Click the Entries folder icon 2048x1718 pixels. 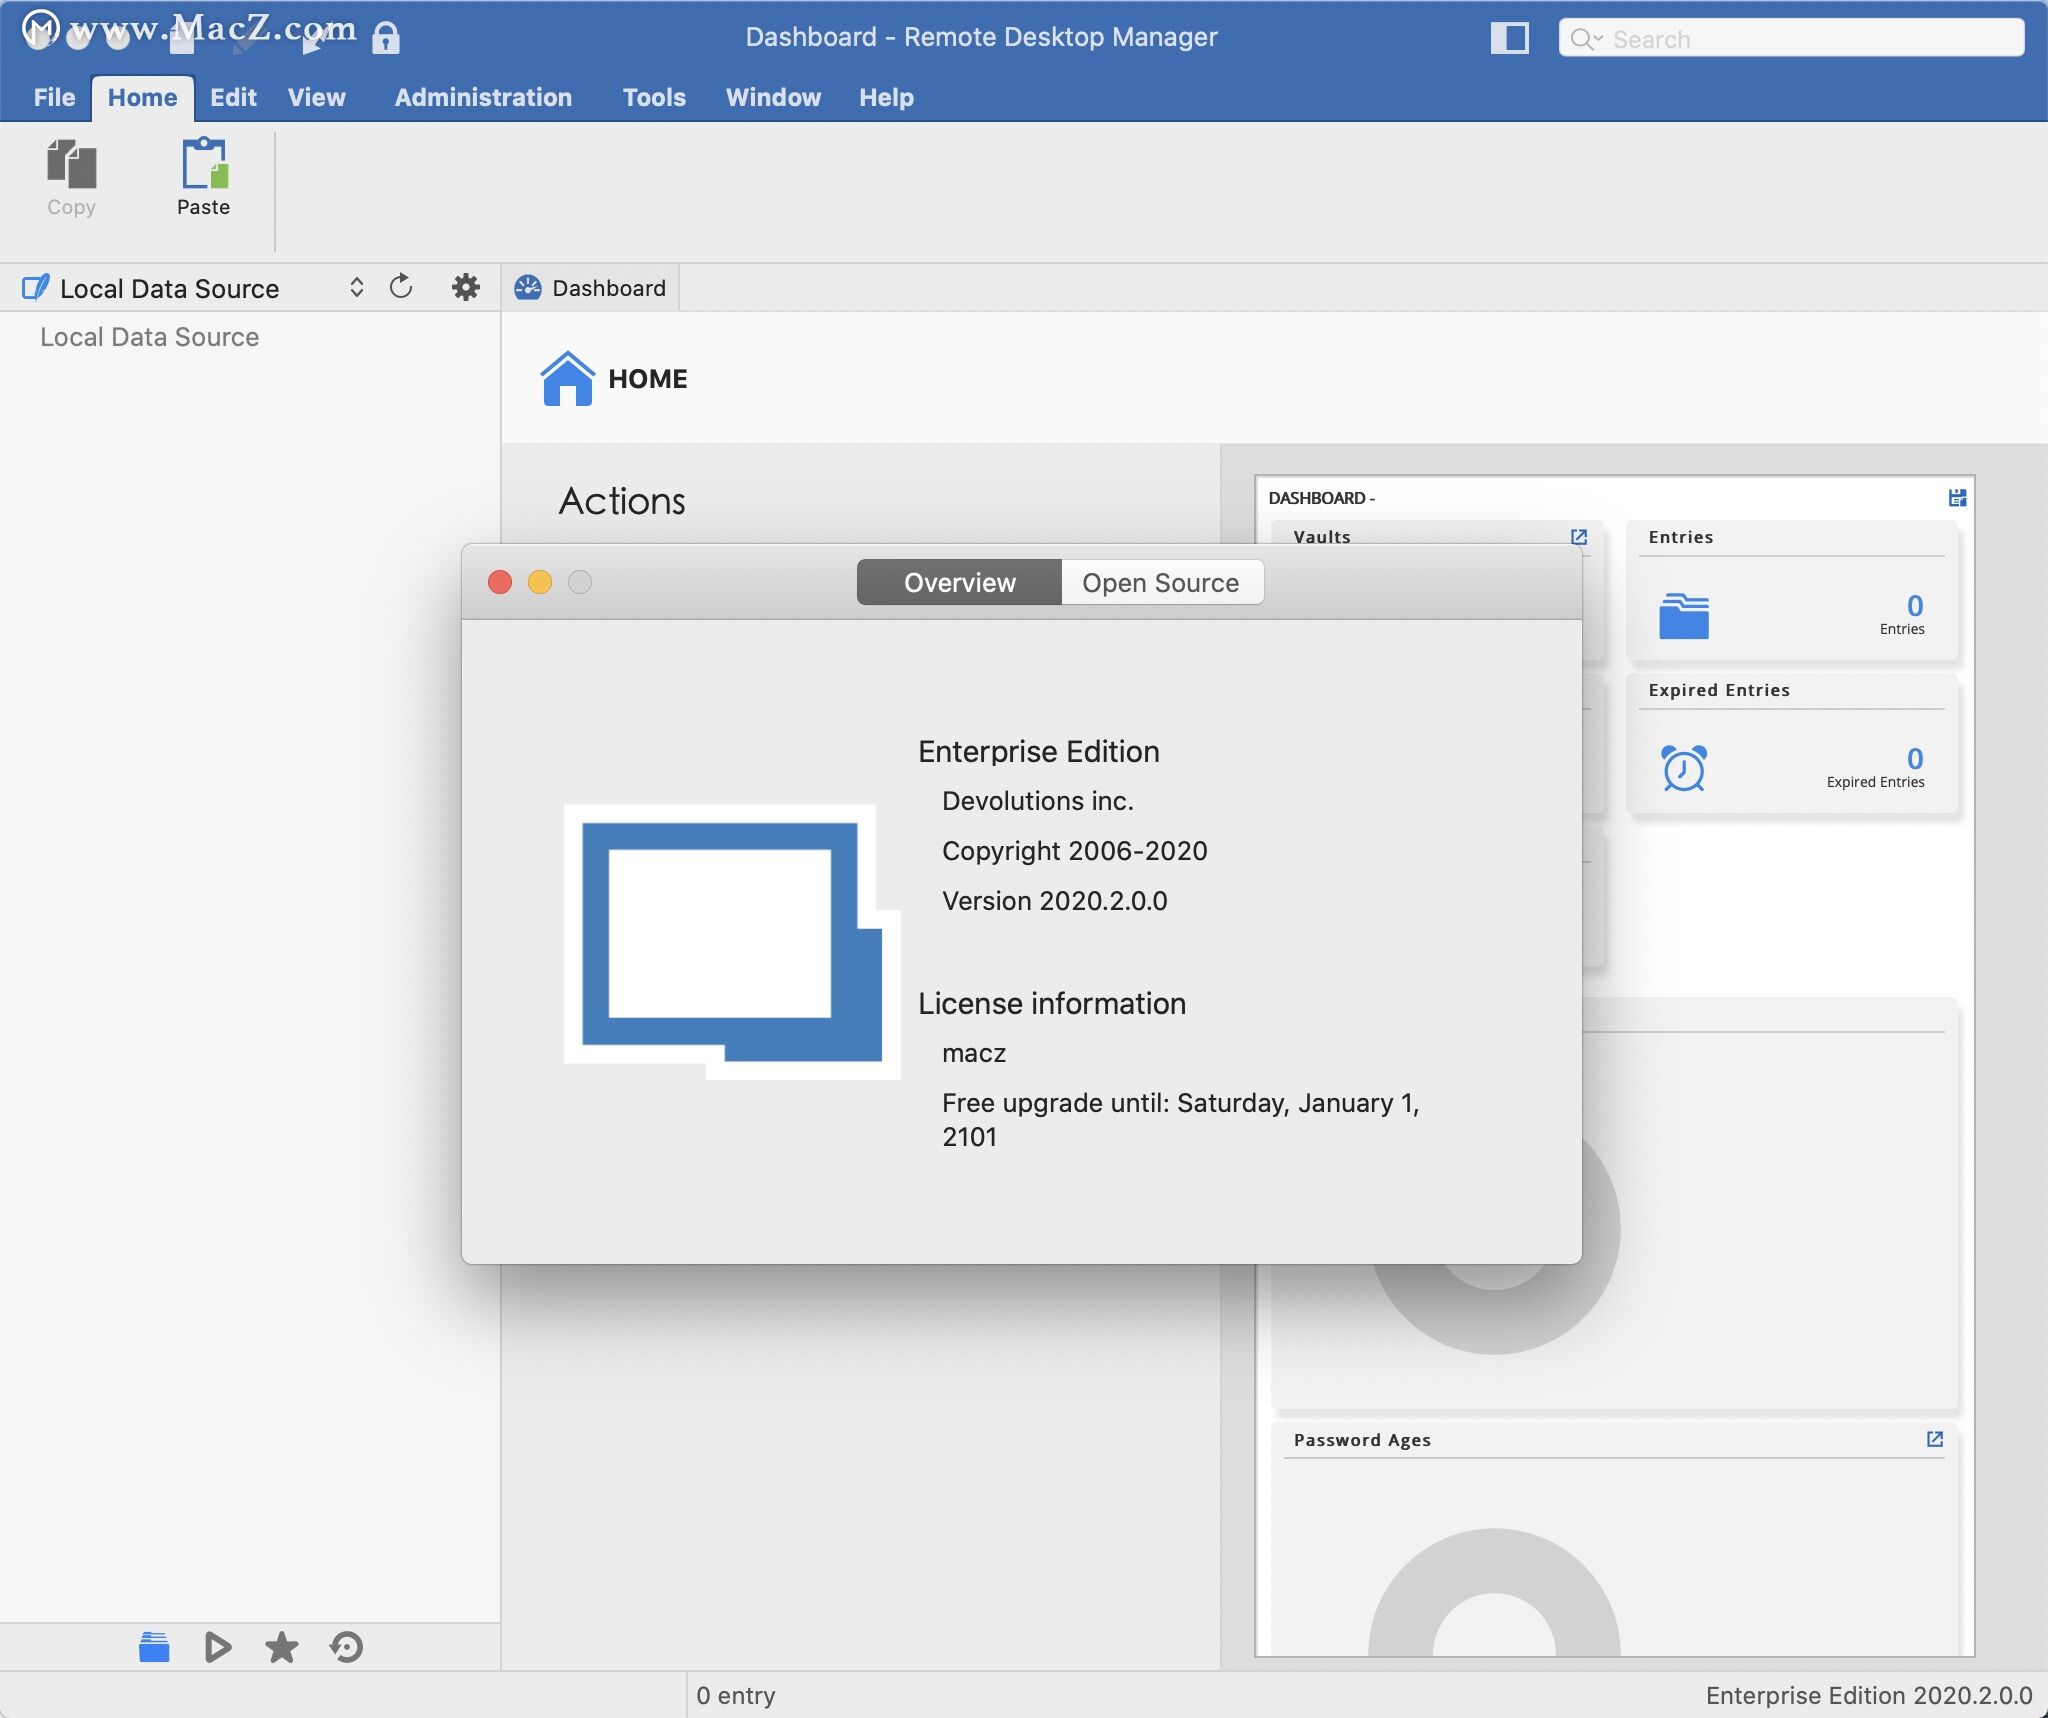click(1684, 615)
